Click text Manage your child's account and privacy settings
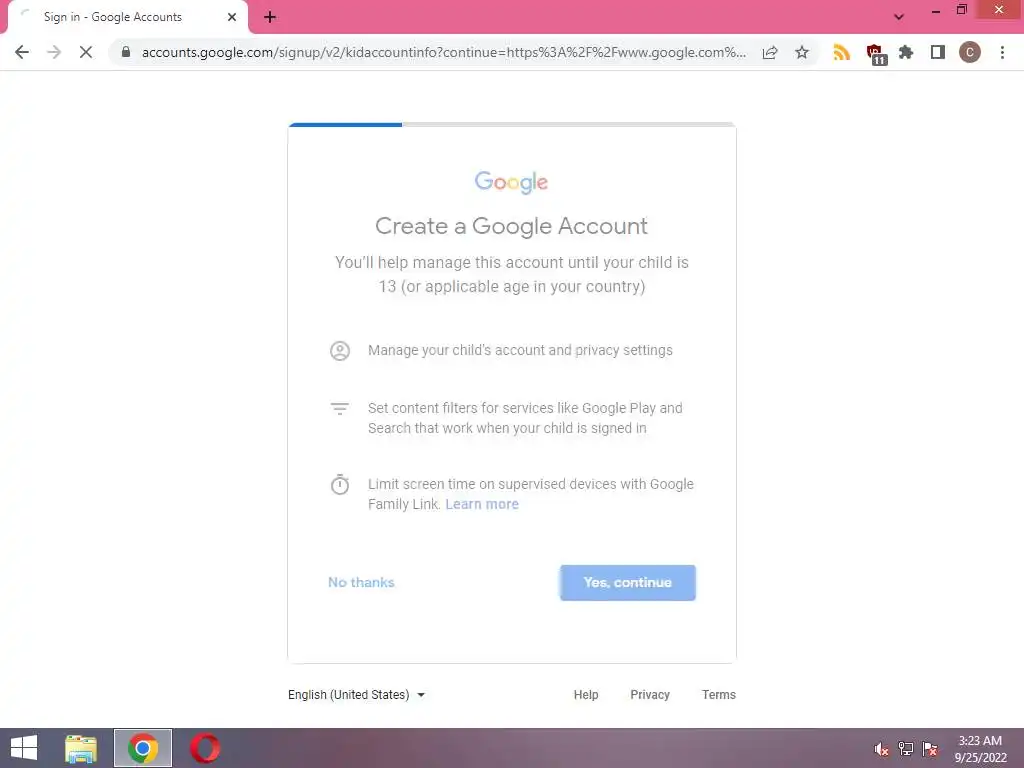The image size is (1024, 768). coord(520,351)
